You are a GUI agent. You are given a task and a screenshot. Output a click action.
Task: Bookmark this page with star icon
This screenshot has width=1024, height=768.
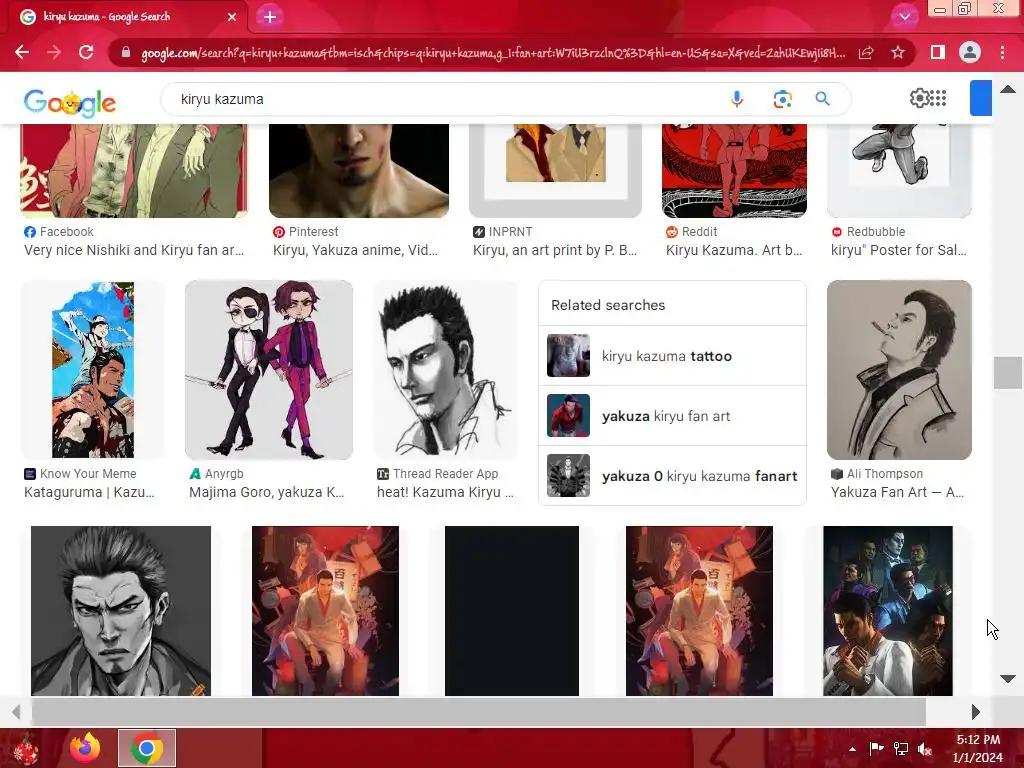pyautogui.click(x=898, y=52)
